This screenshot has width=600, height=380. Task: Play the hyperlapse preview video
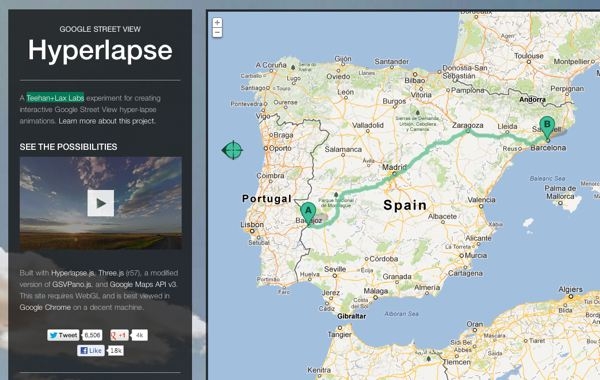(x=101, y=203)
